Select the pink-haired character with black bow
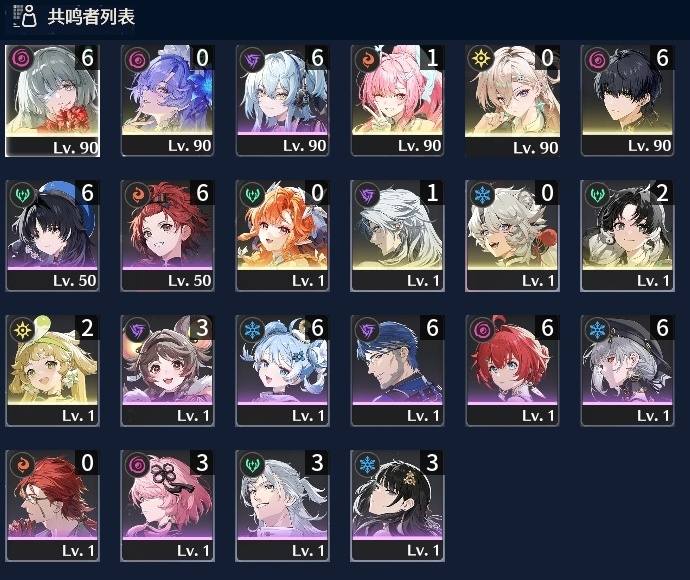The width and height of the screenshot is (690, 580). coord(167,506)
